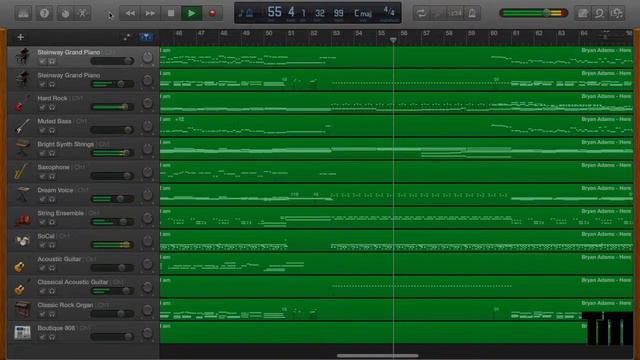640x360 pixels.
Task: Solo the Classic Rock Organ track
Action: (52, 314)
